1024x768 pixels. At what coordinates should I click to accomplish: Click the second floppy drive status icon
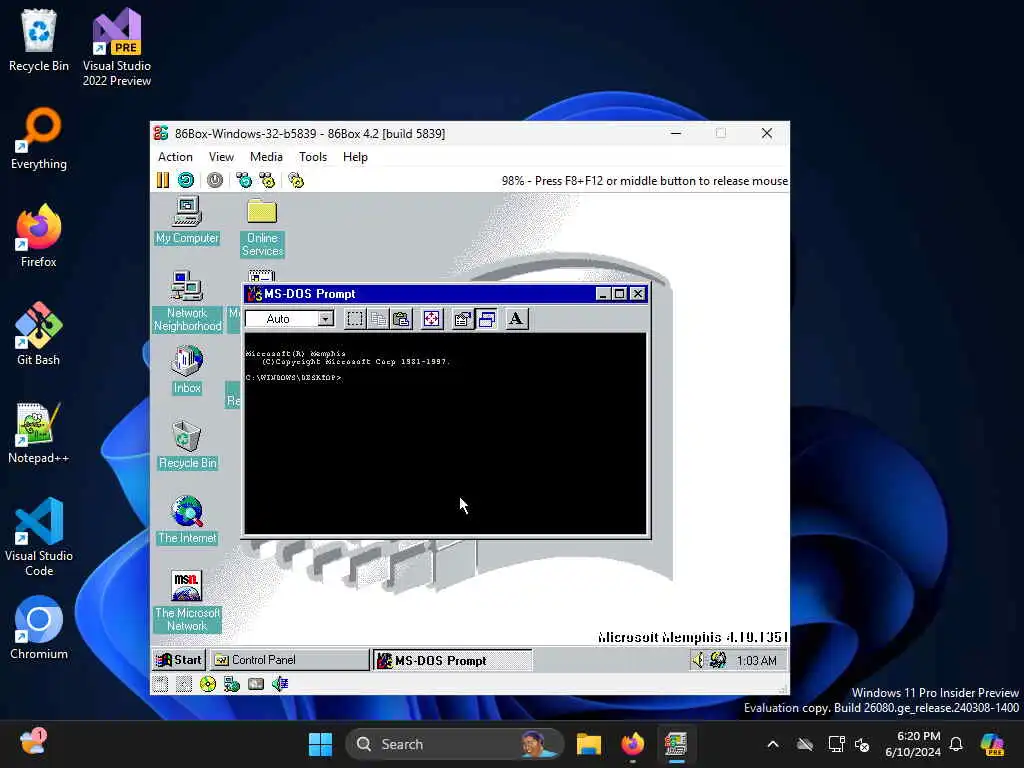click(x=184, y=684)
